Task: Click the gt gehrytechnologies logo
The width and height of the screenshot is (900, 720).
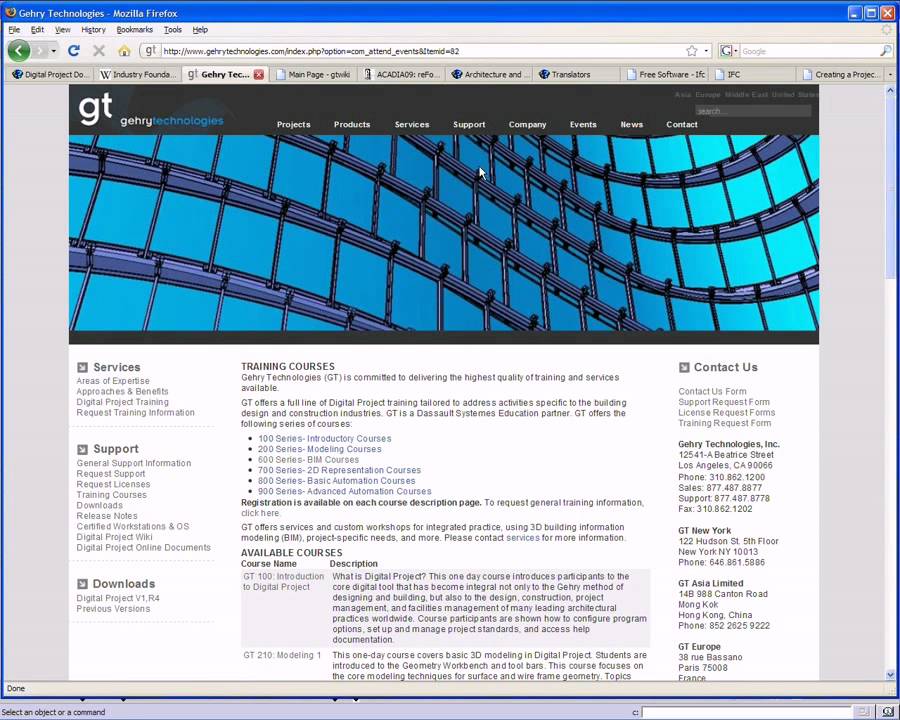Action: coord(151,110)
